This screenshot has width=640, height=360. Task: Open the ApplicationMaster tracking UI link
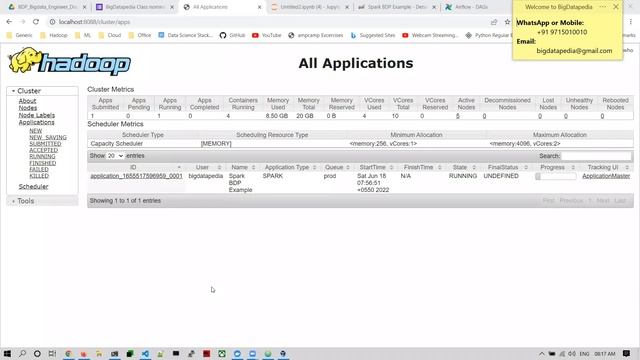coord(606,176)
